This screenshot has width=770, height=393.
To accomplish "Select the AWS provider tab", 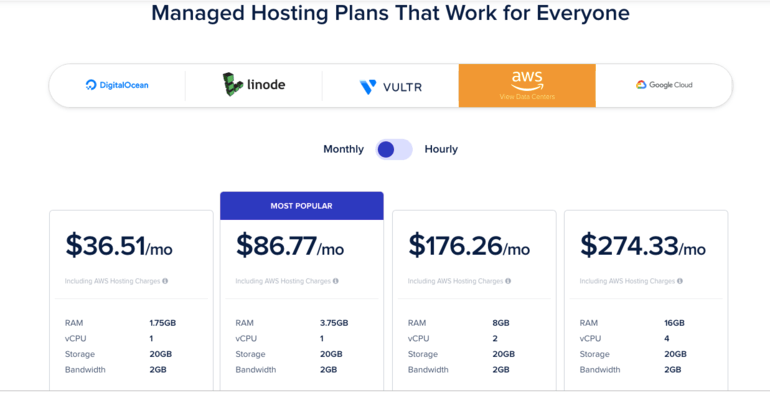I will pos(527,85).
